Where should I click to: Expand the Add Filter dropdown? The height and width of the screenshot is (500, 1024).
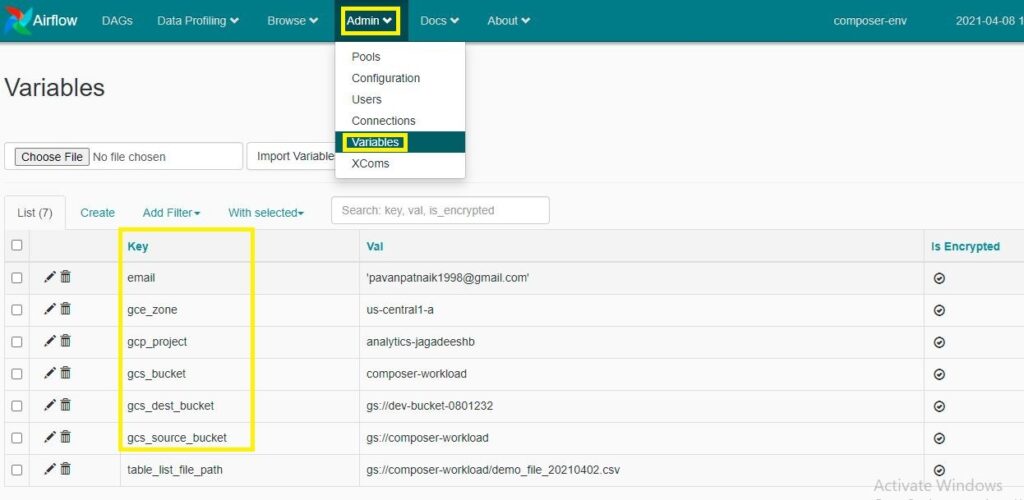(x=171, y=213)
